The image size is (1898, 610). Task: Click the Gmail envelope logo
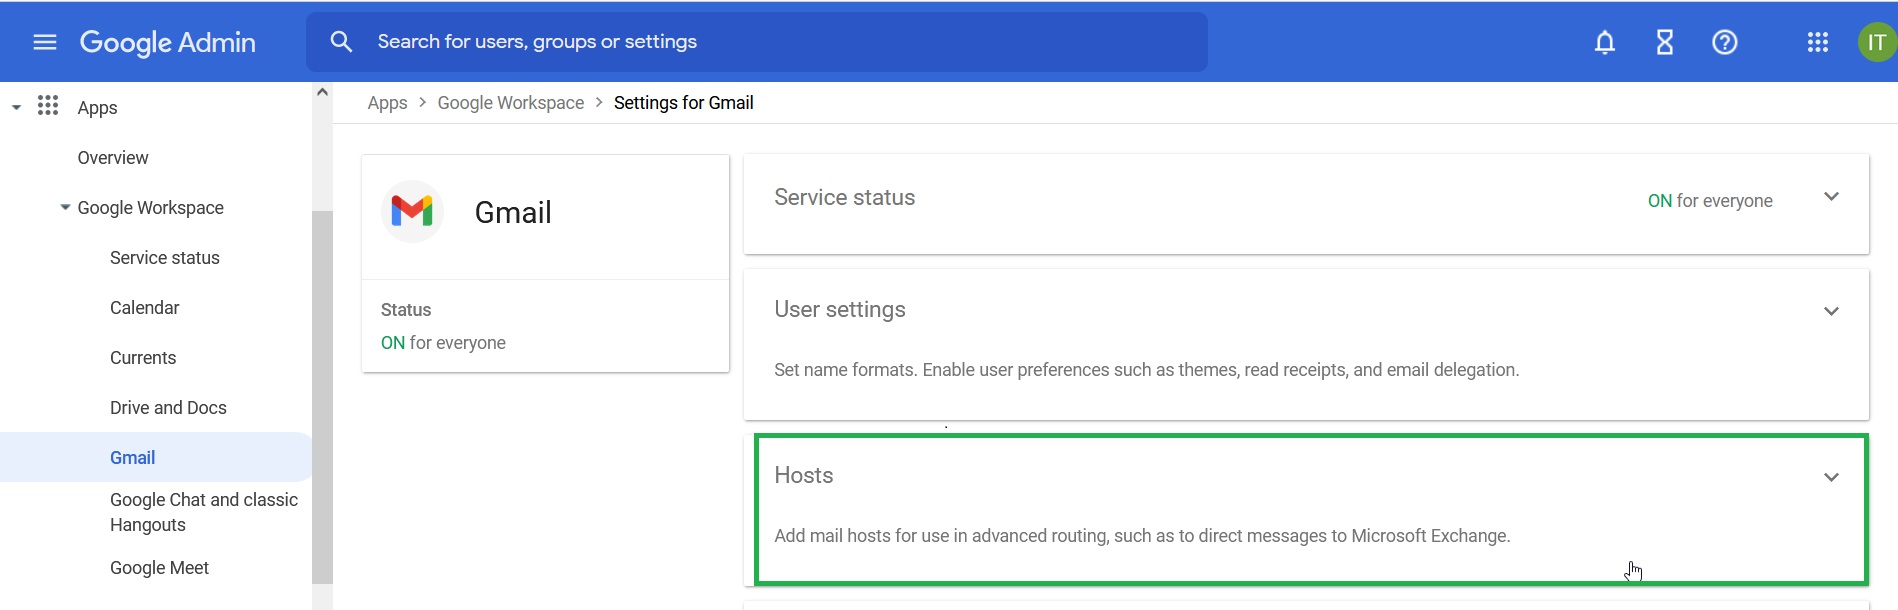tap(412, 211)
